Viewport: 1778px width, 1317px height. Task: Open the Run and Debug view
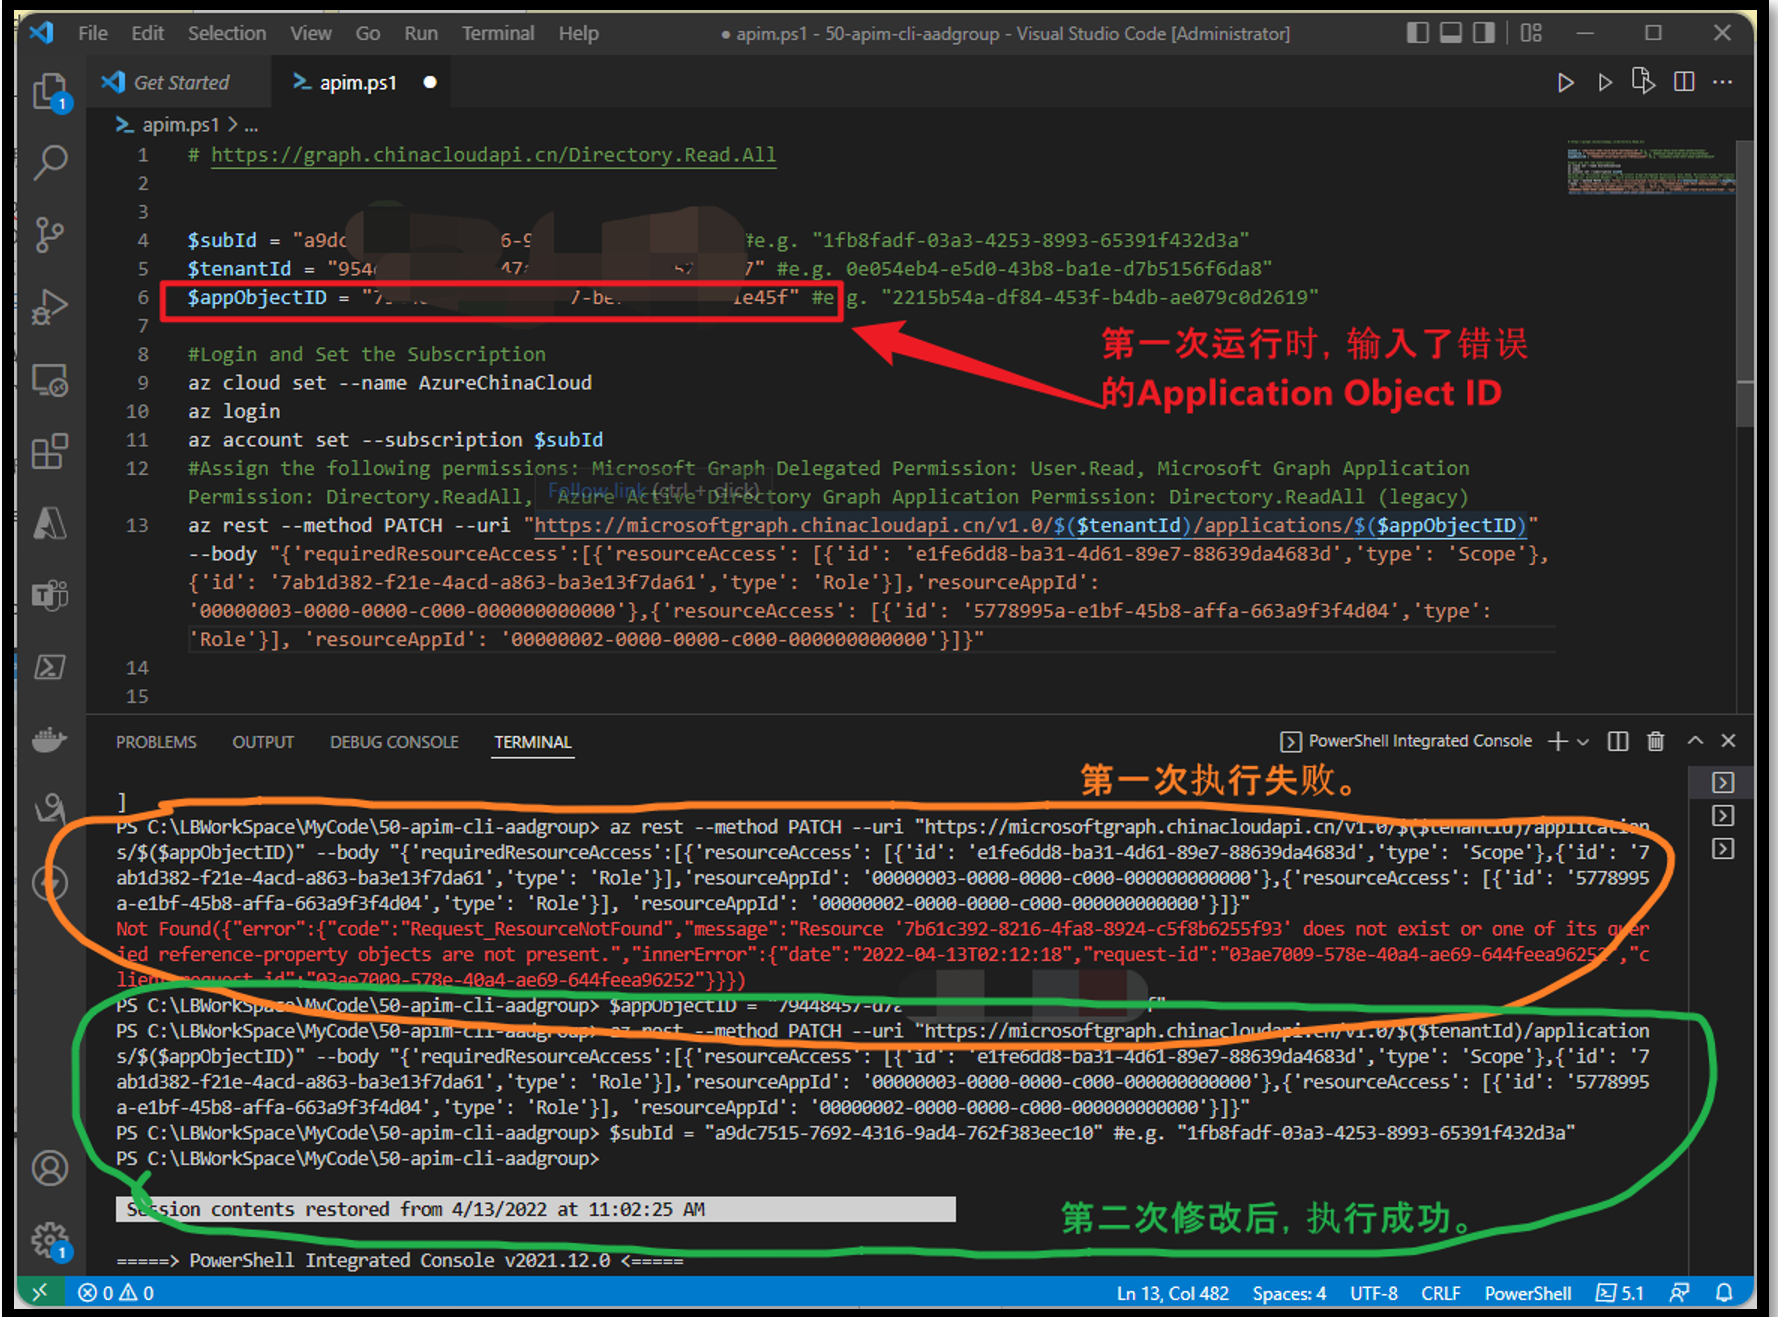click(x=49, y=307)
